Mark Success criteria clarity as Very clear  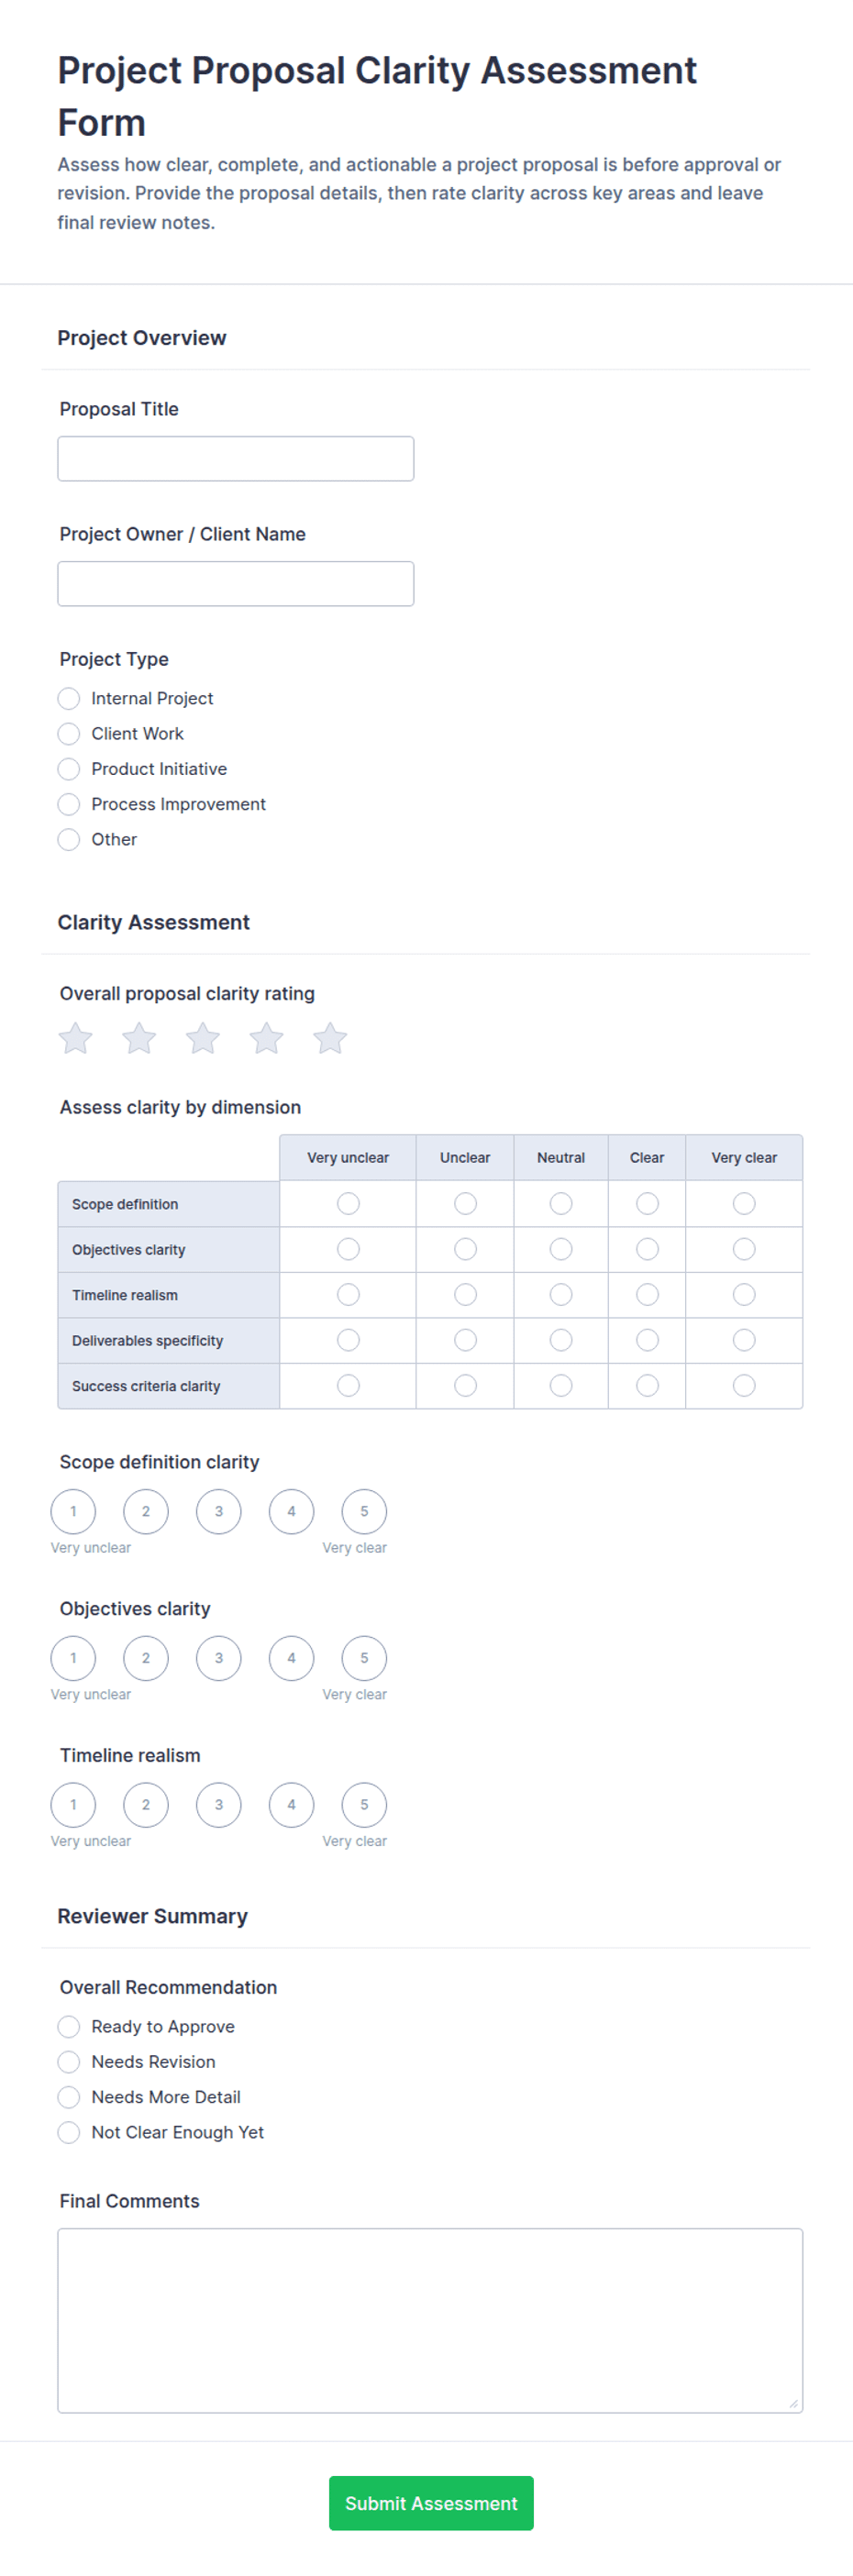[744, 1385]
